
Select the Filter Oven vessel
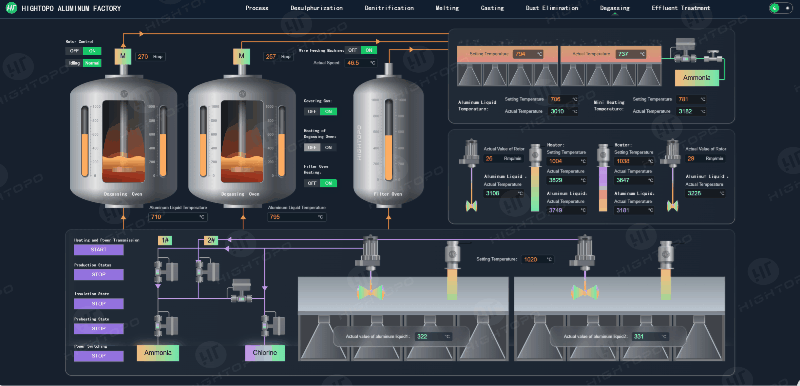(x=388, y=140)
